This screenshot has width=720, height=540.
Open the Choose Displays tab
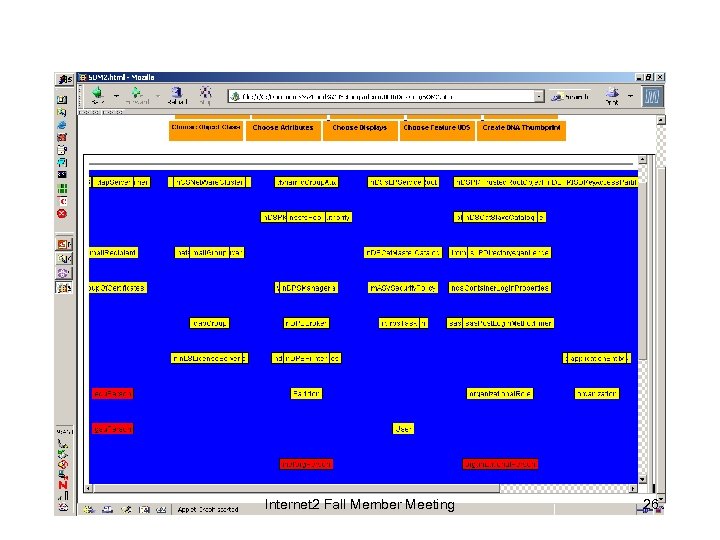(x=360, y=130)
